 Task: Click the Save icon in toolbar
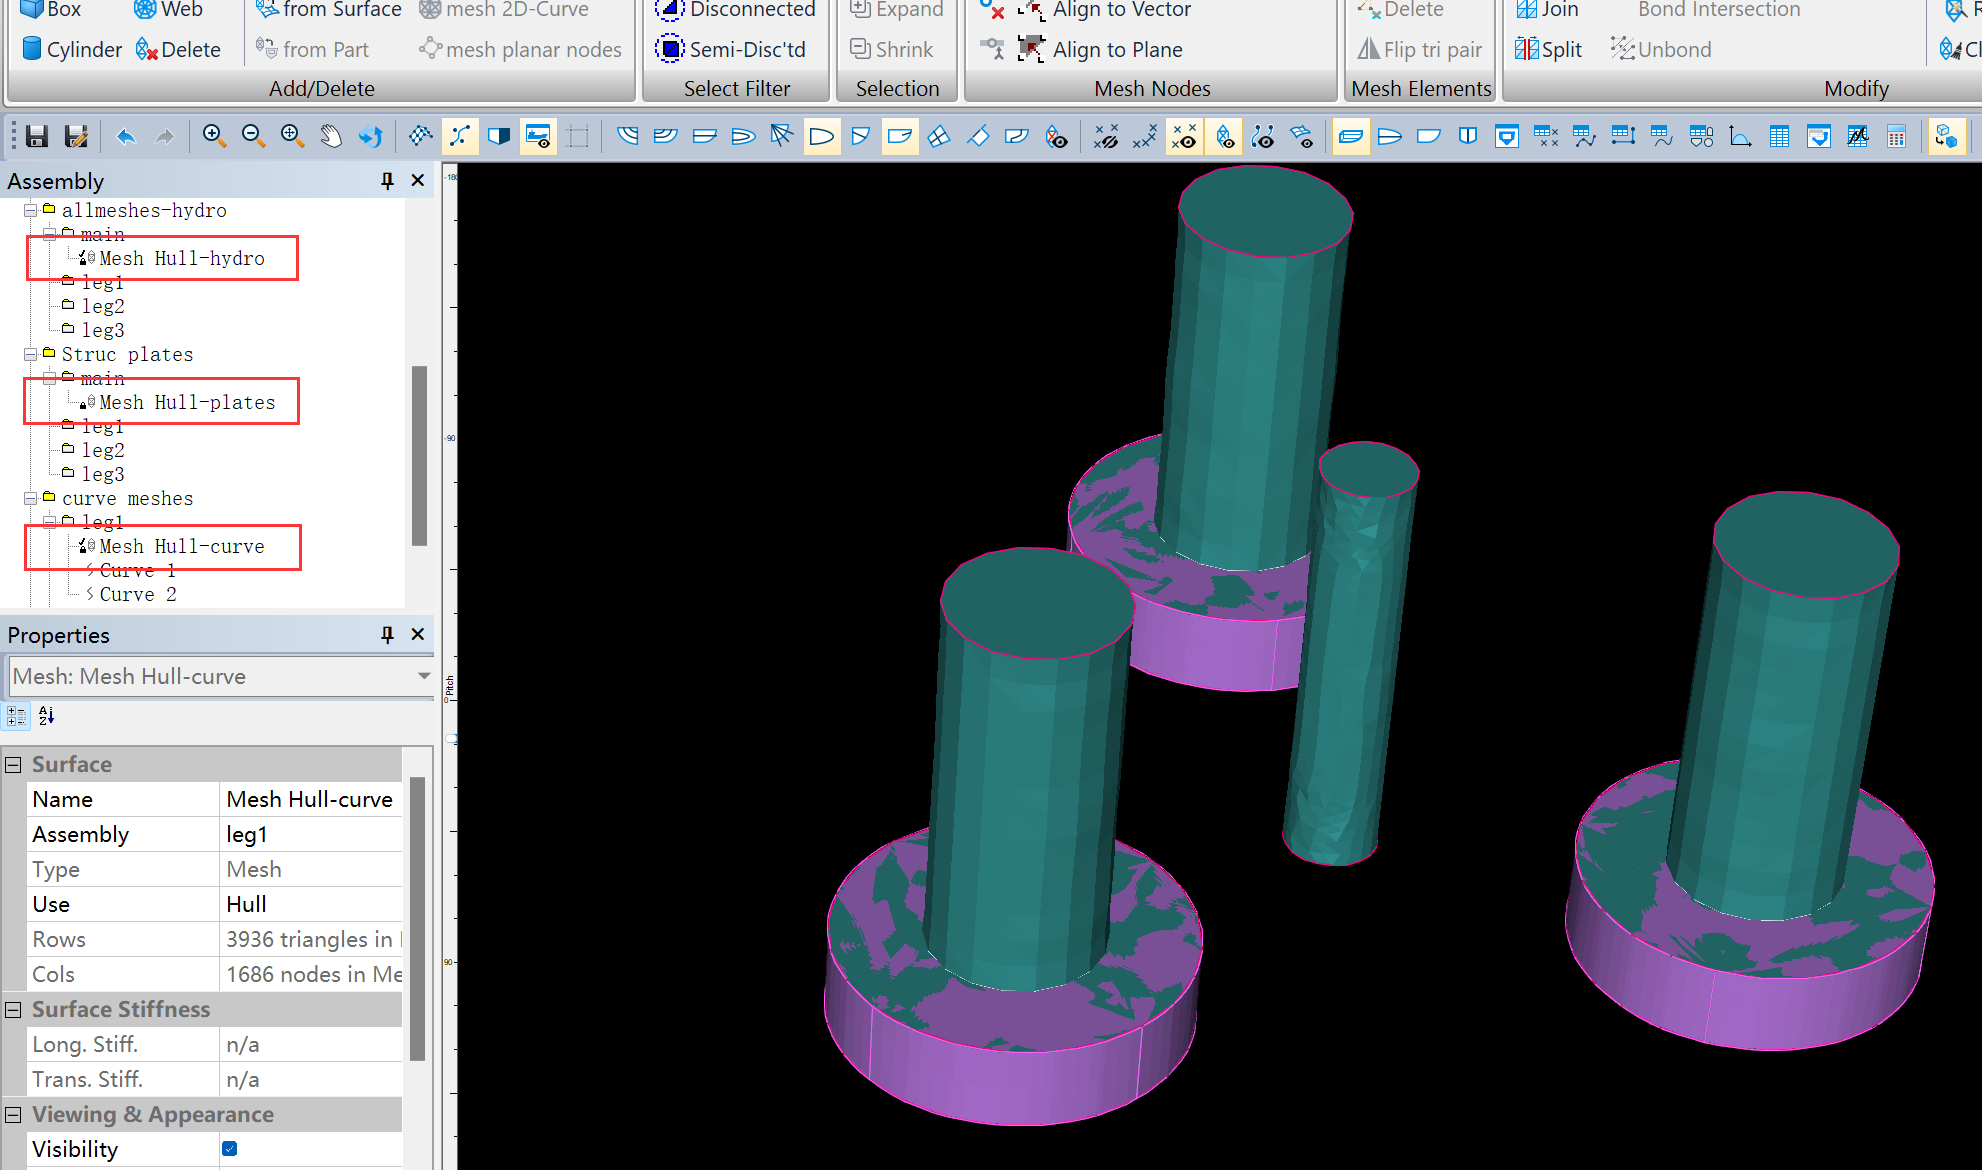pos(37,136)
